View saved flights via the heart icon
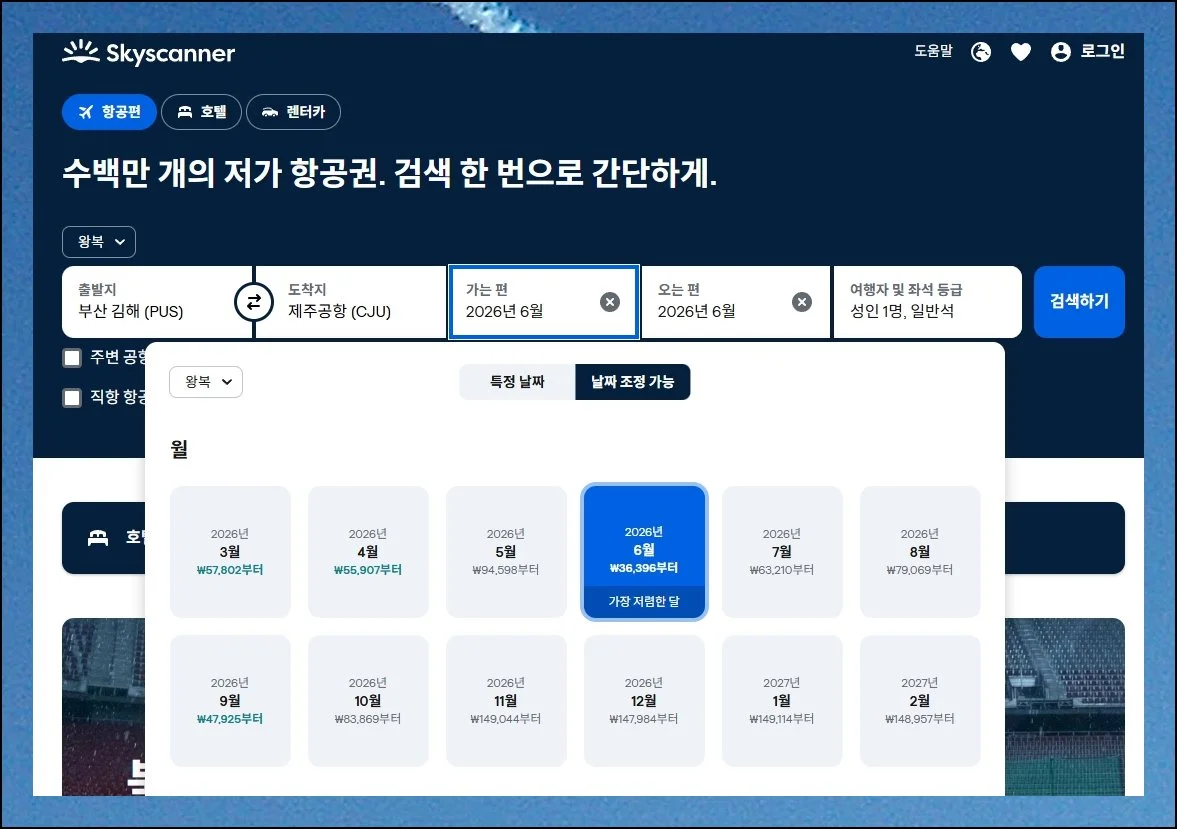1177x829 pixels. pyautogui.click(x=1021, y=52)
